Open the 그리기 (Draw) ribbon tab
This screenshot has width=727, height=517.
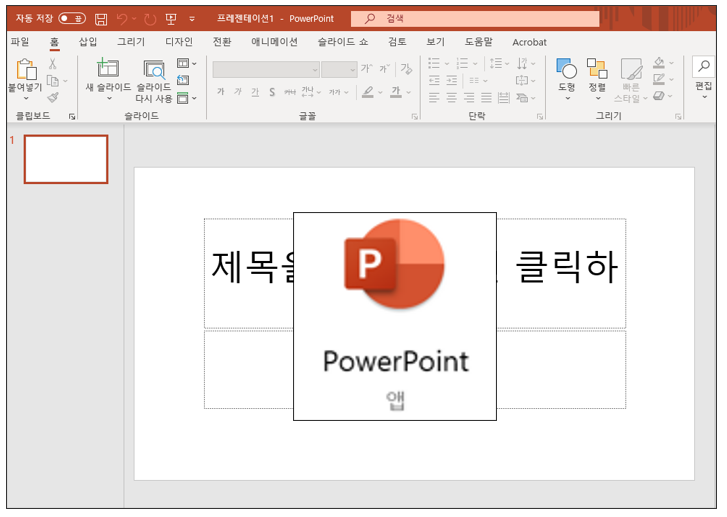pyautogui.click(x=131, y=42)
